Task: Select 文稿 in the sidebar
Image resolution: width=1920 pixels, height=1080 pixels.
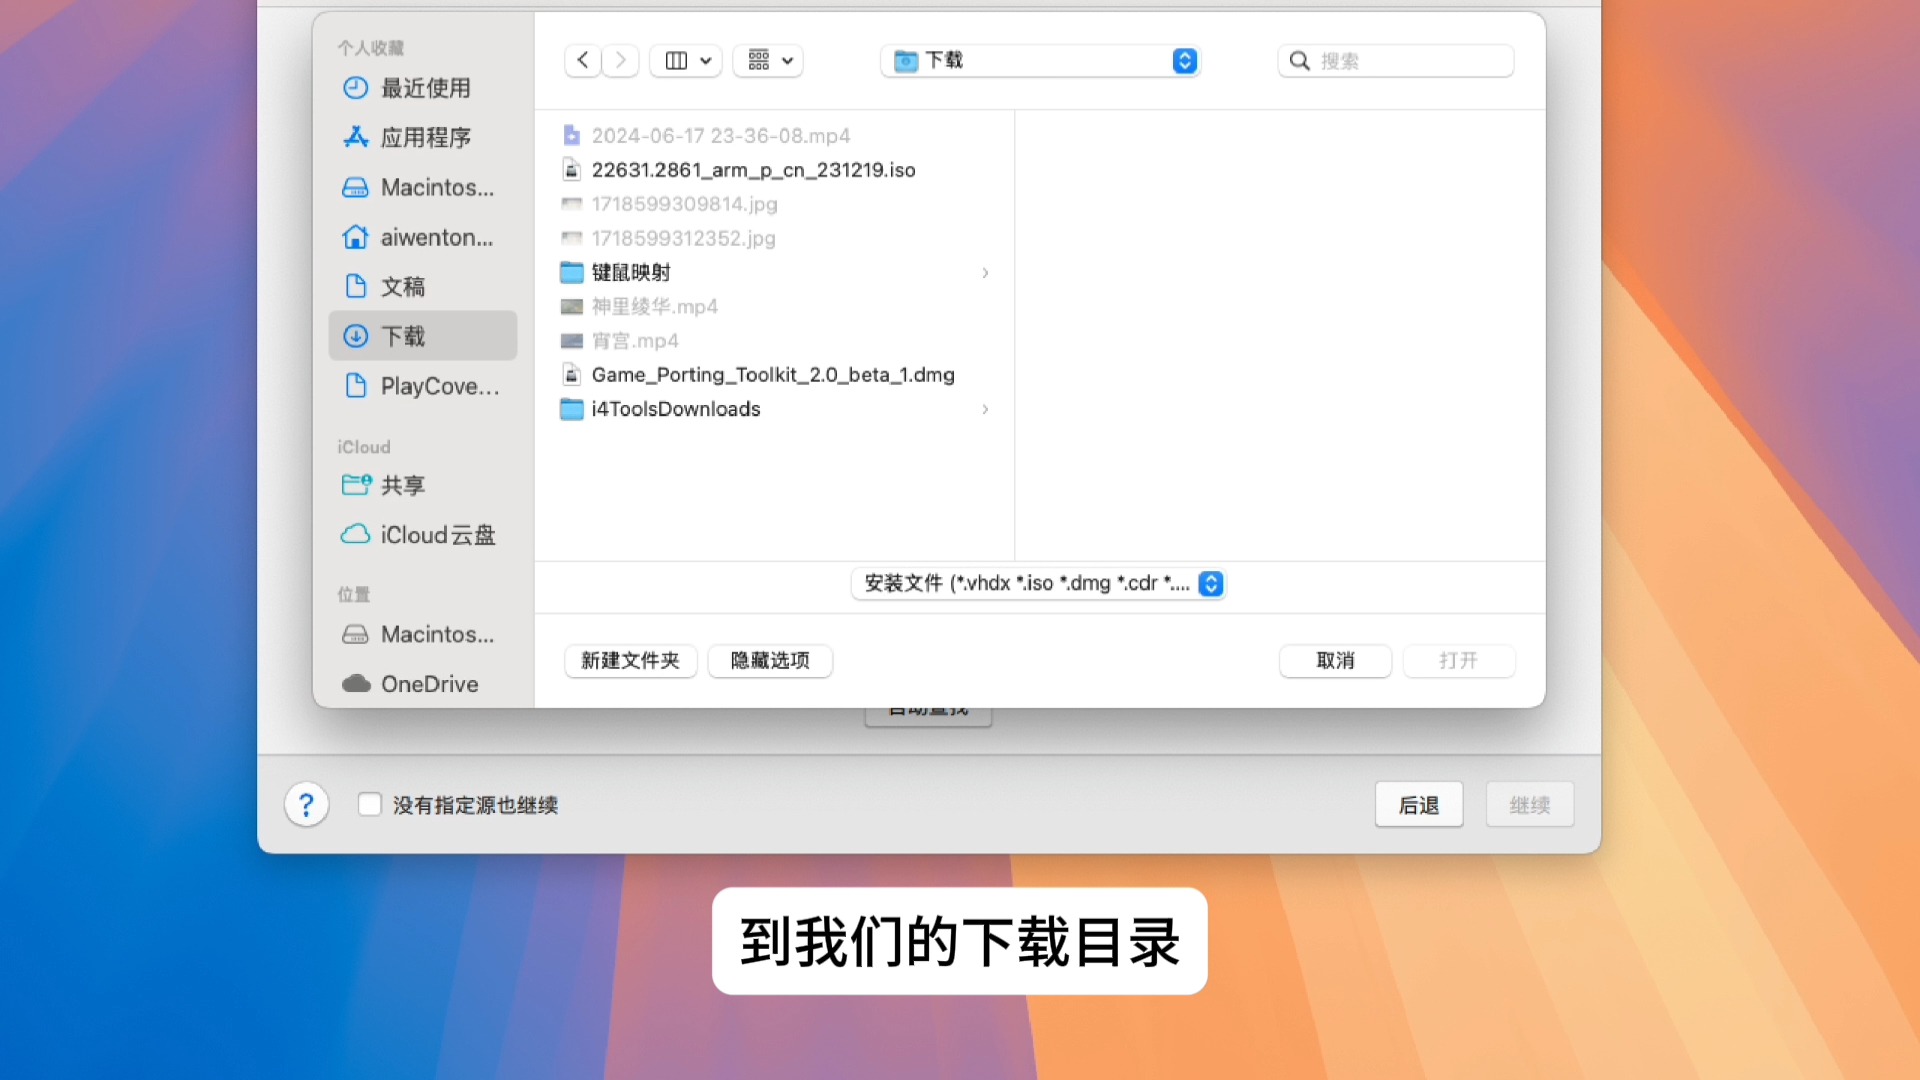Action: pos(423,286)
